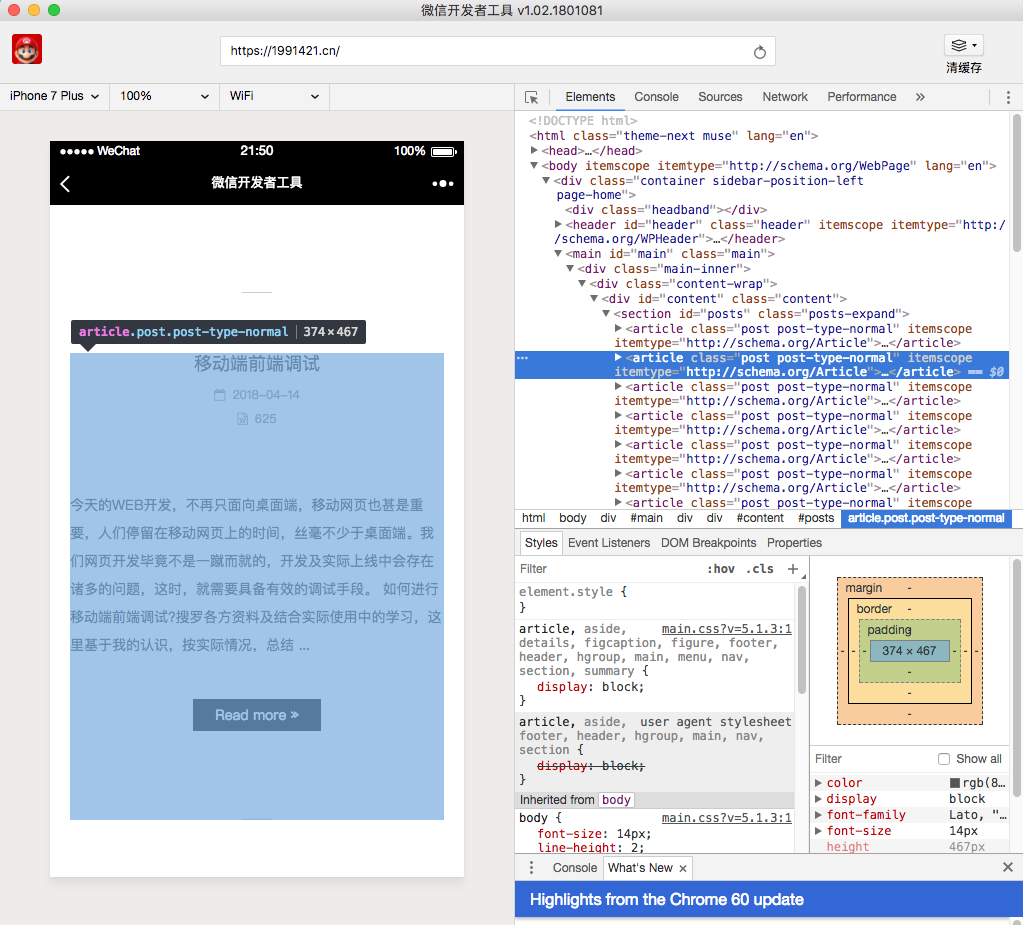1023x925 pixels.
Task: Open the 100% zoom dropdown
Action: [164, 97]
